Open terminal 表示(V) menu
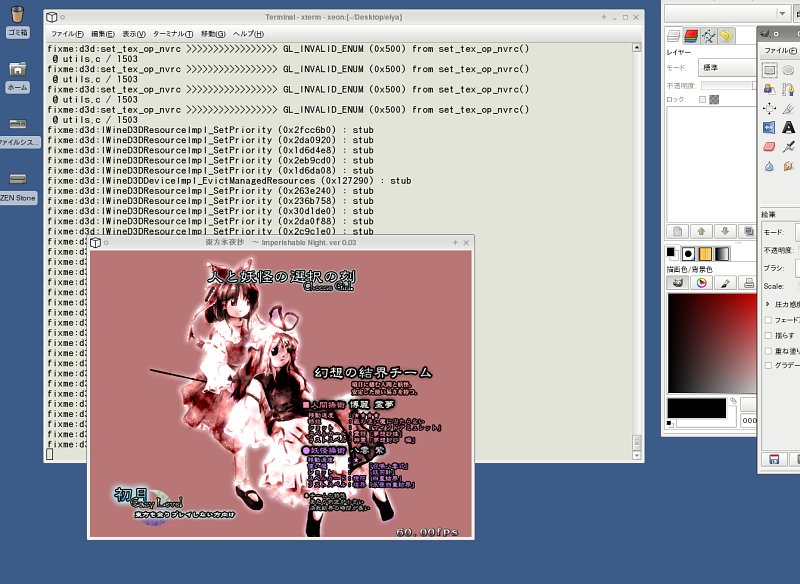This screenshot has height=584, width=800. click(134, 34)
